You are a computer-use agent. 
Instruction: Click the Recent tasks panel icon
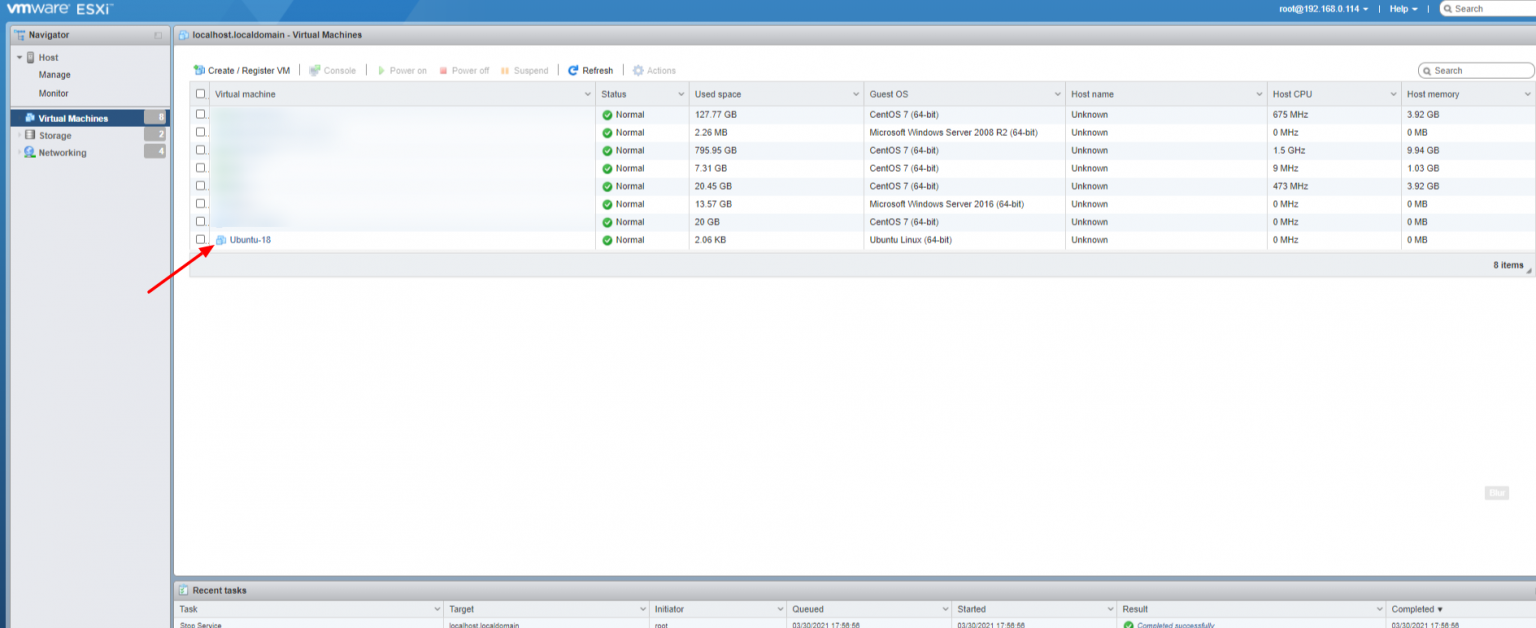point(184,590)
